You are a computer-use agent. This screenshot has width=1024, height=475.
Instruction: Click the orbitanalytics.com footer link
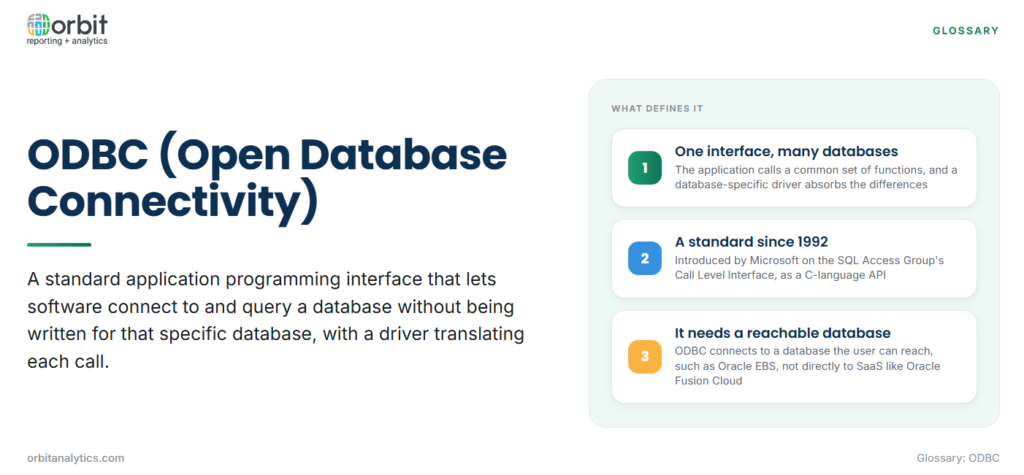click(x=76, y=458)
